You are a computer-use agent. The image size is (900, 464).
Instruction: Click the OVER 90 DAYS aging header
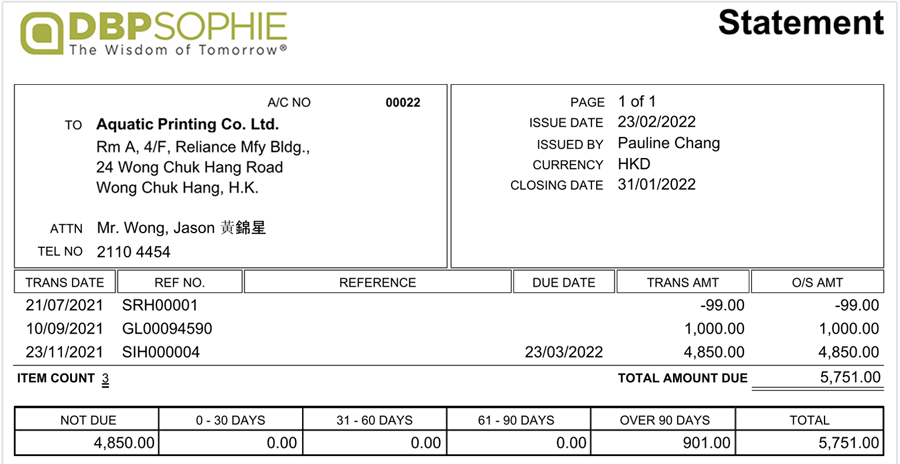665,420
